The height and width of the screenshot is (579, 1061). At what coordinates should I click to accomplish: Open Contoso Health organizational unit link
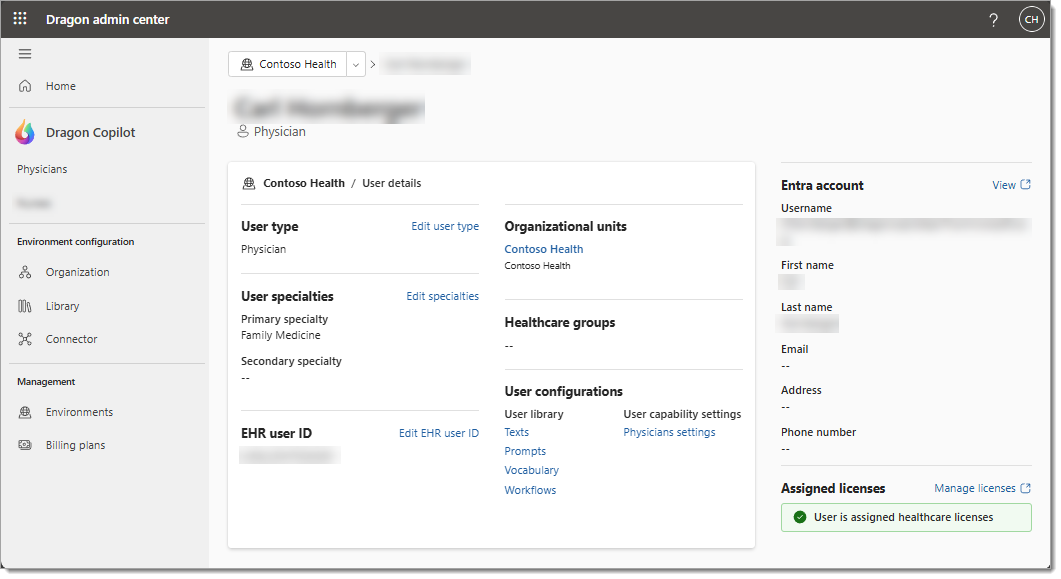pos(543,249)
